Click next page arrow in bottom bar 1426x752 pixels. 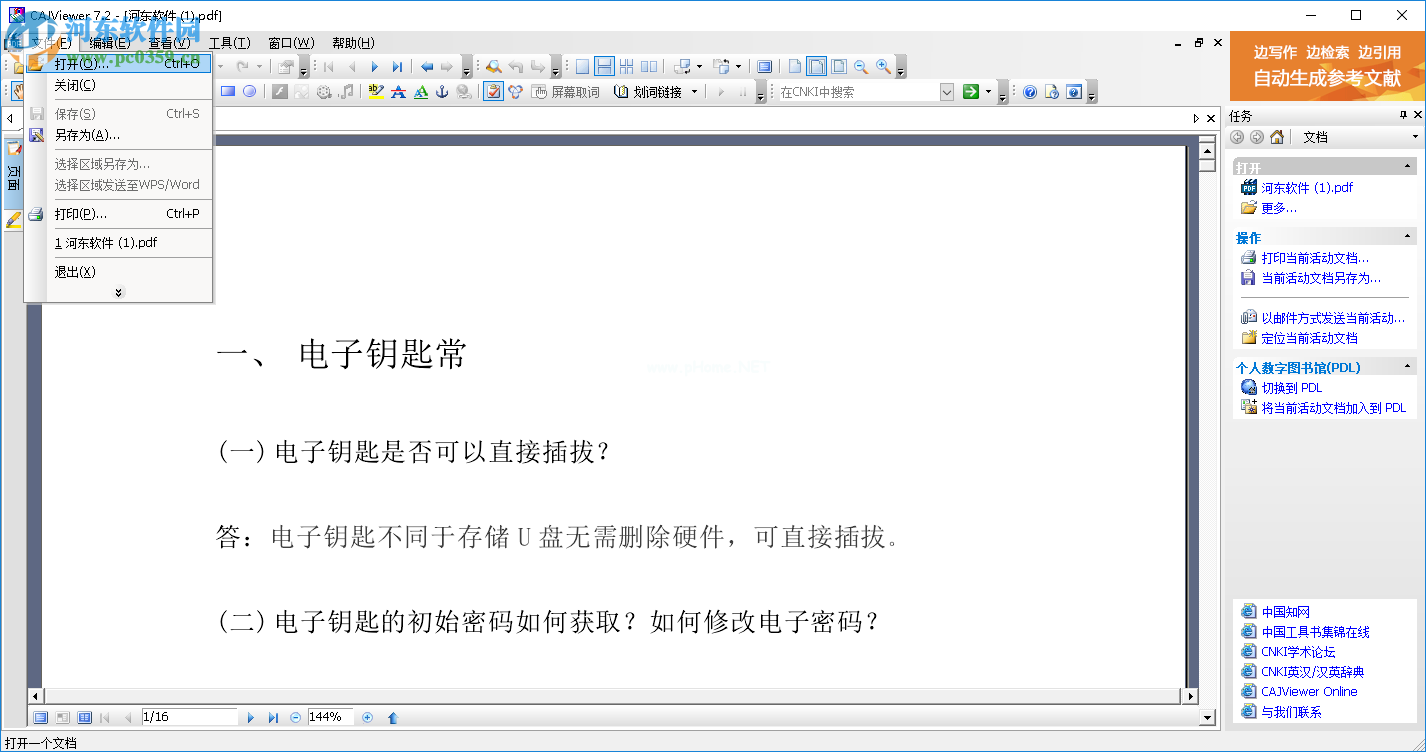point(251,717)
